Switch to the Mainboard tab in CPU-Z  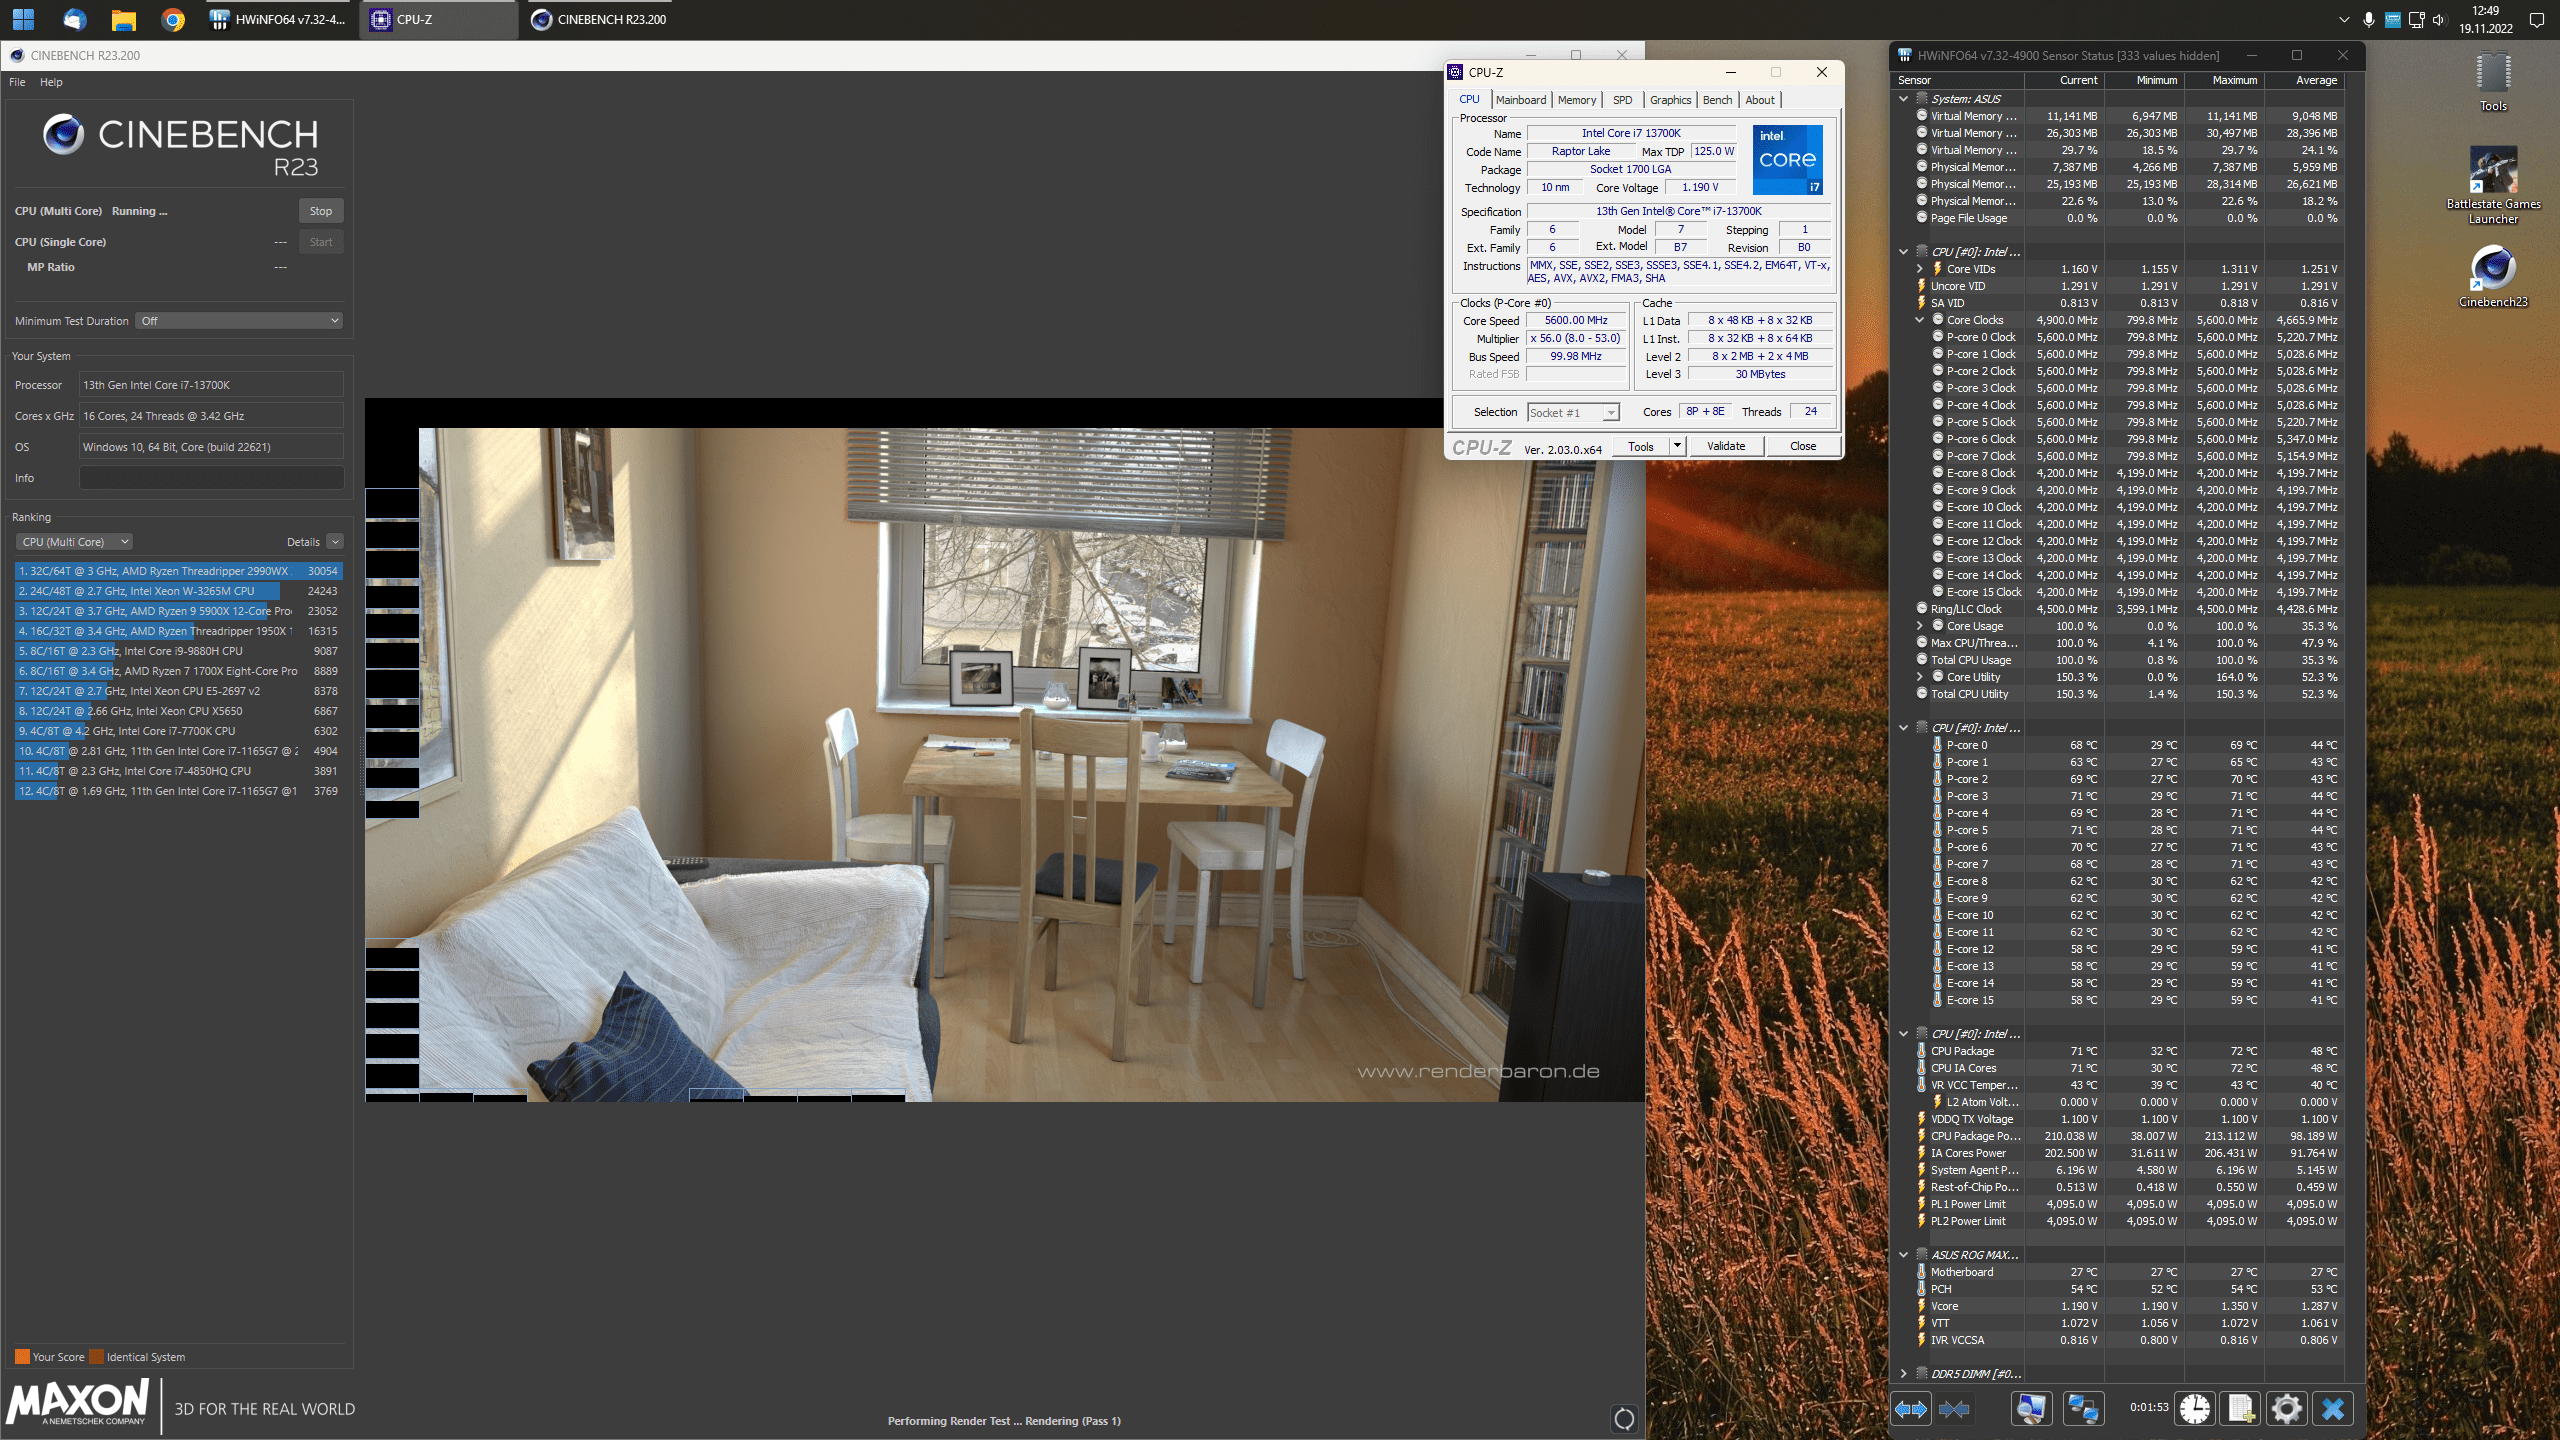pos(1520,100)
